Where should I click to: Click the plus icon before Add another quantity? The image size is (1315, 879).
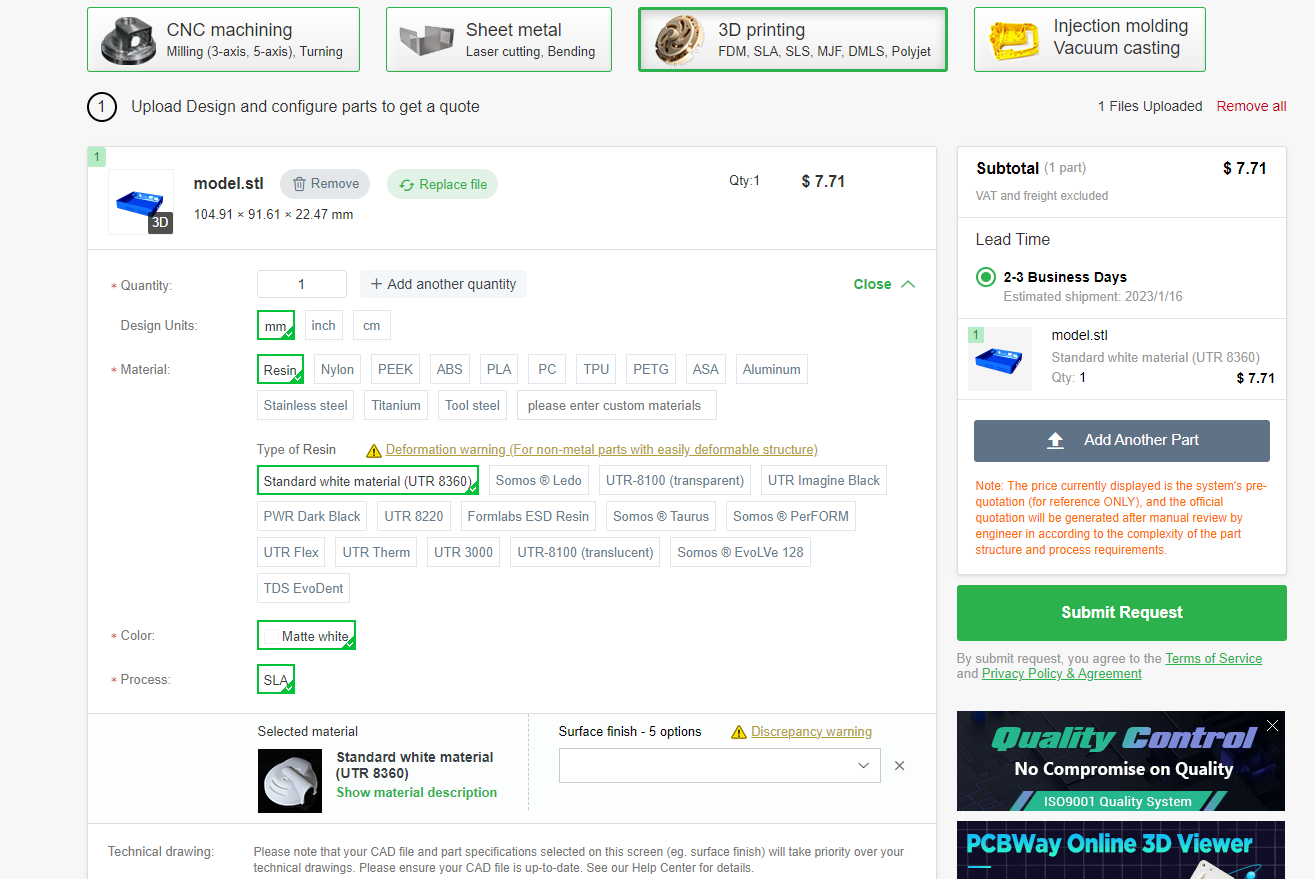pos(376,284)
